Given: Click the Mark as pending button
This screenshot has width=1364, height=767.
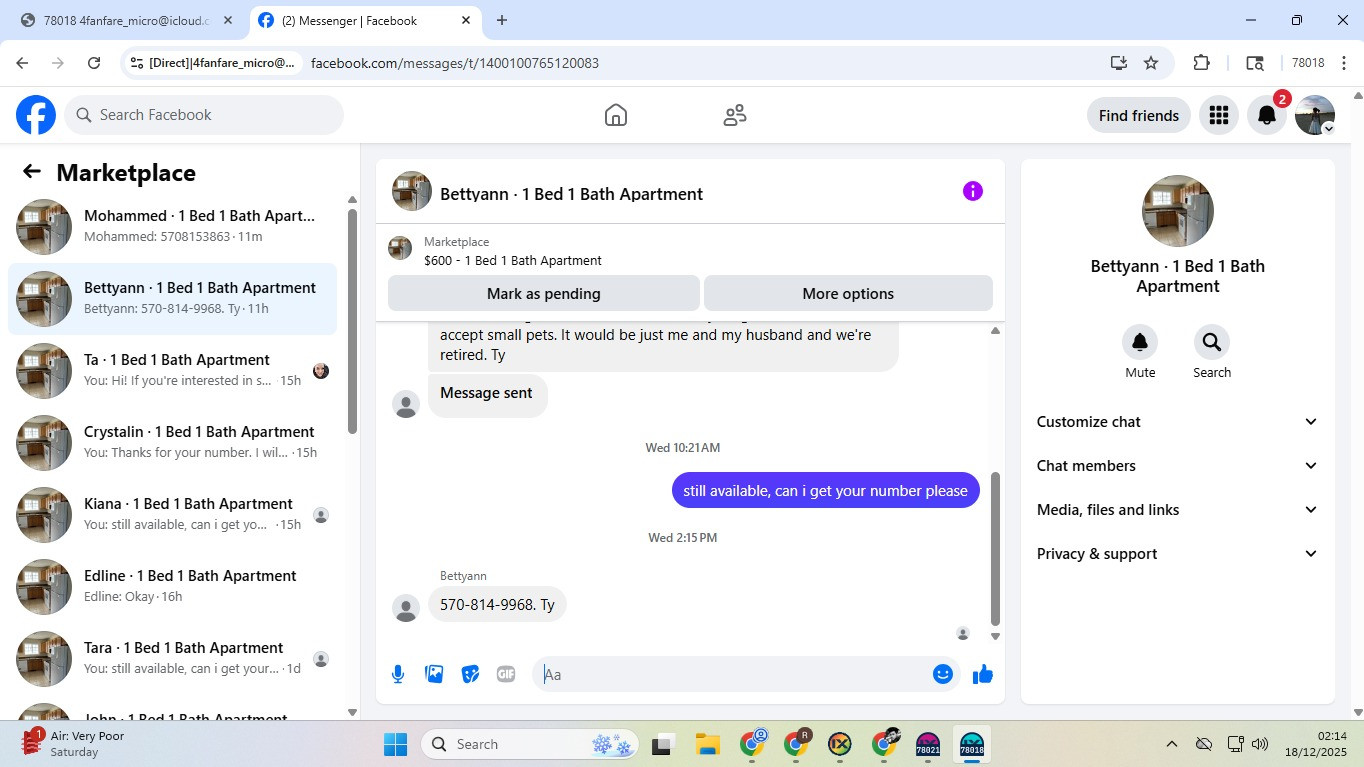Looking at the screenshot, I should [544, 294].
